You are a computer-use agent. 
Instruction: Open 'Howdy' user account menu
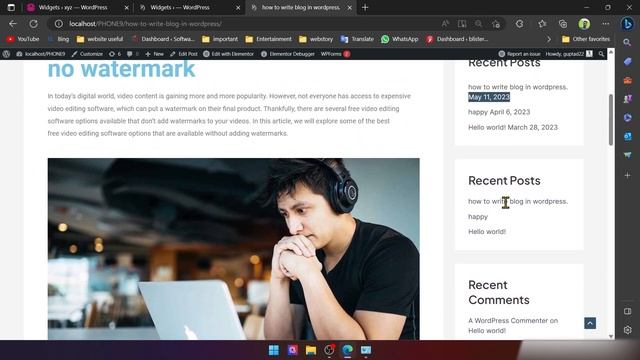coord(569,54)
